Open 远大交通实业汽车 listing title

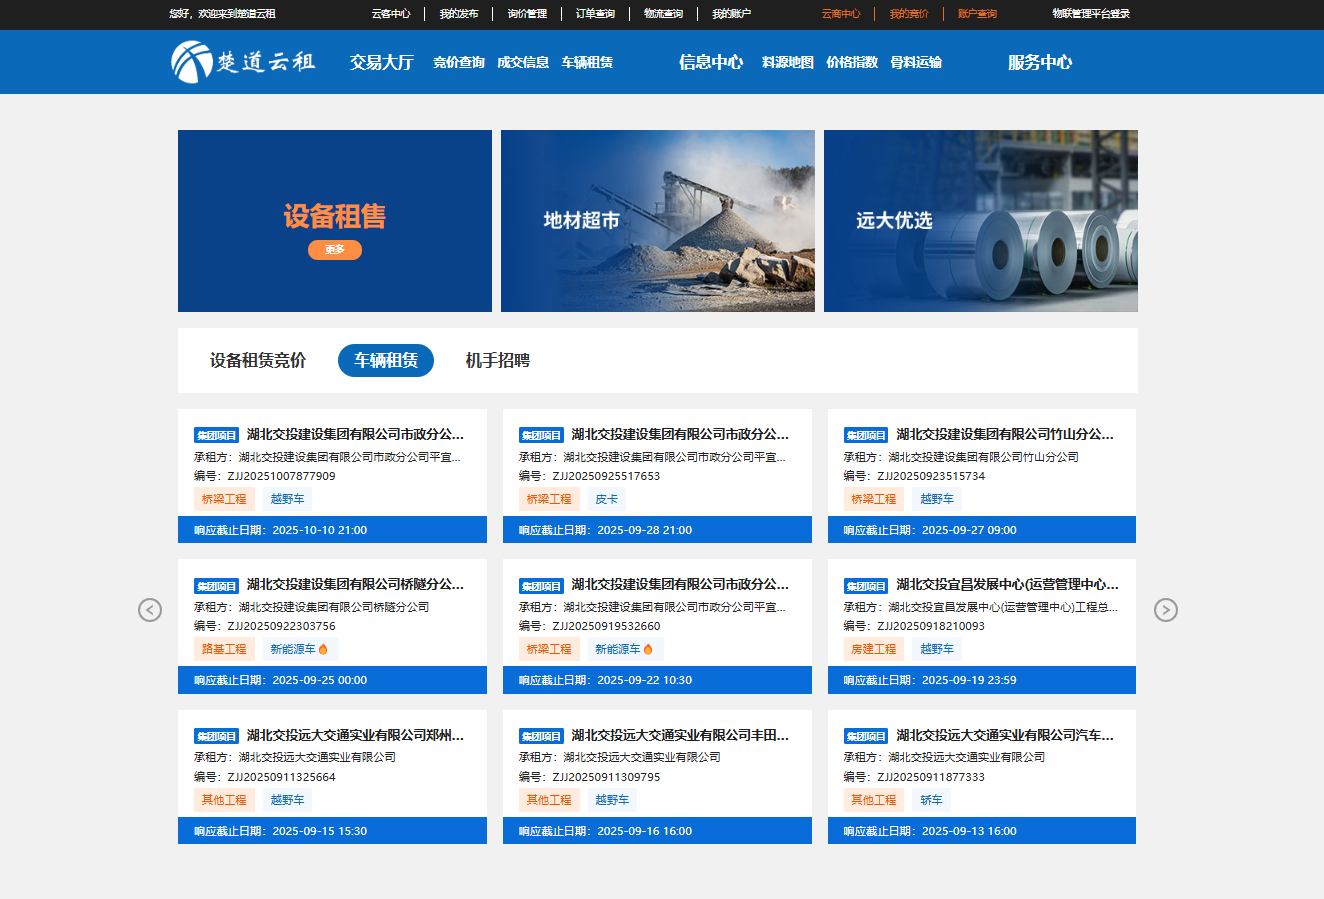pyautogui.click(x=1005, y=735)
